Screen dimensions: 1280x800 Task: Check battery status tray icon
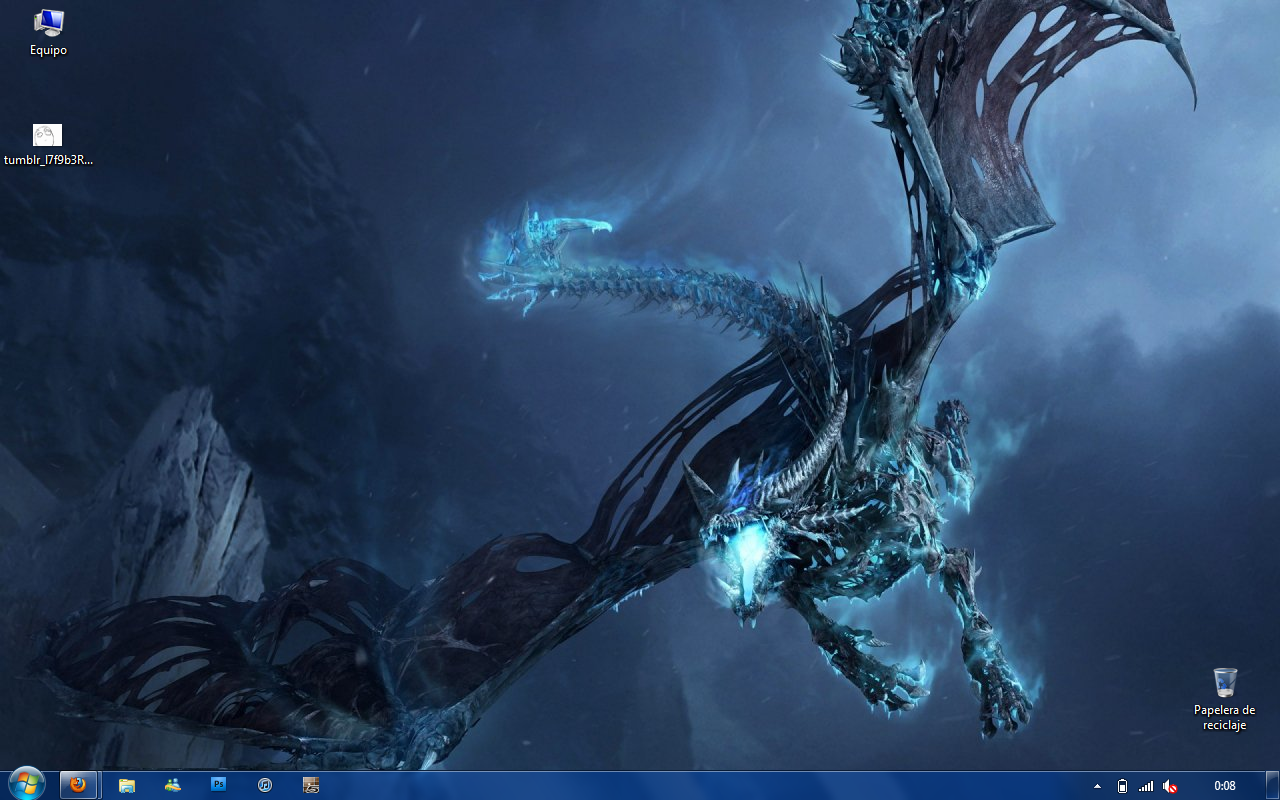[x=1122, y=786]
